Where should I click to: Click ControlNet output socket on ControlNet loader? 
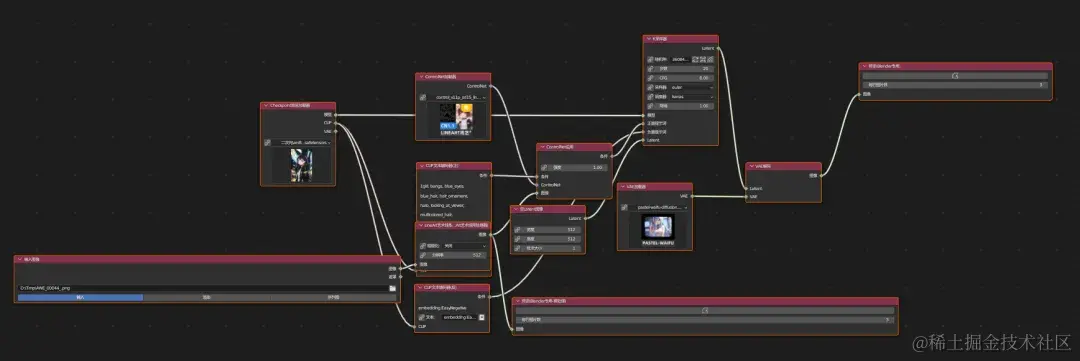pyautogui.click(x=490, y=86)
